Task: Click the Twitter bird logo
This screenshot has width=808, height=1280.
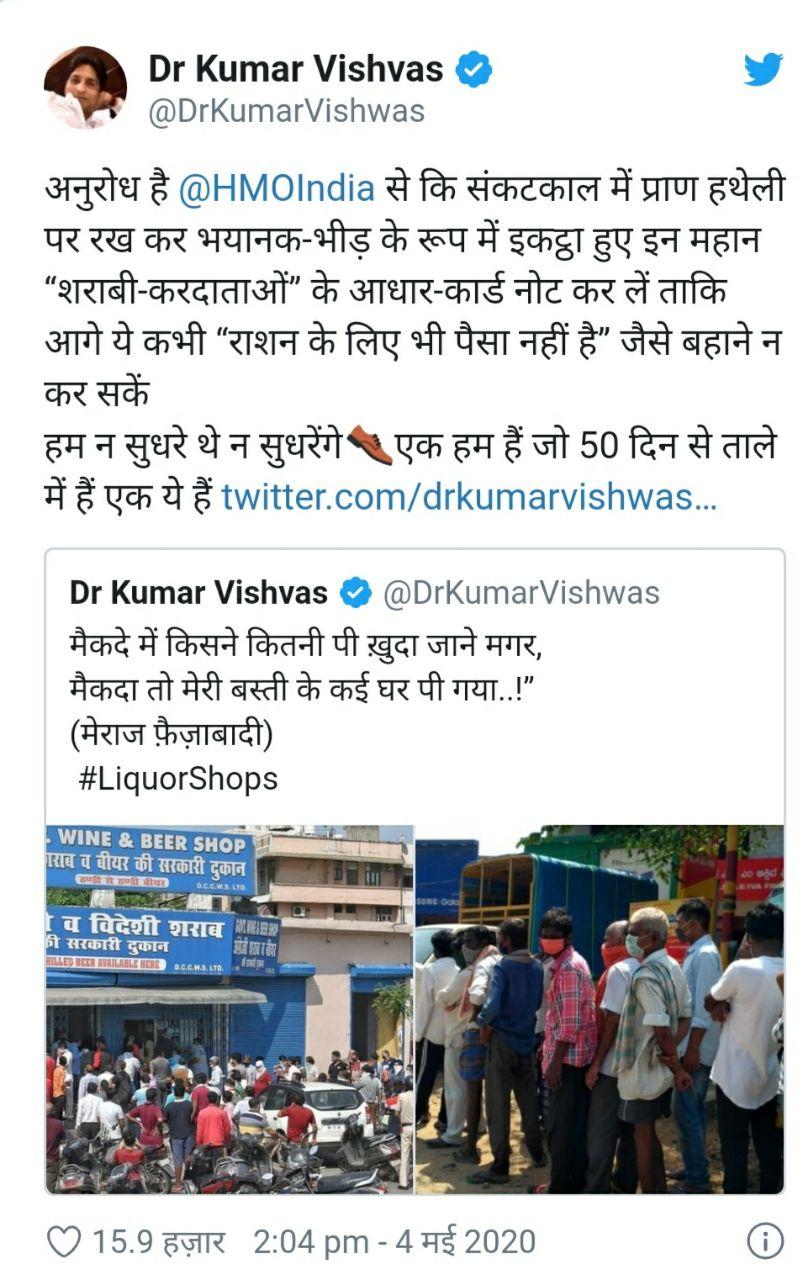Action: pos(763,69)
